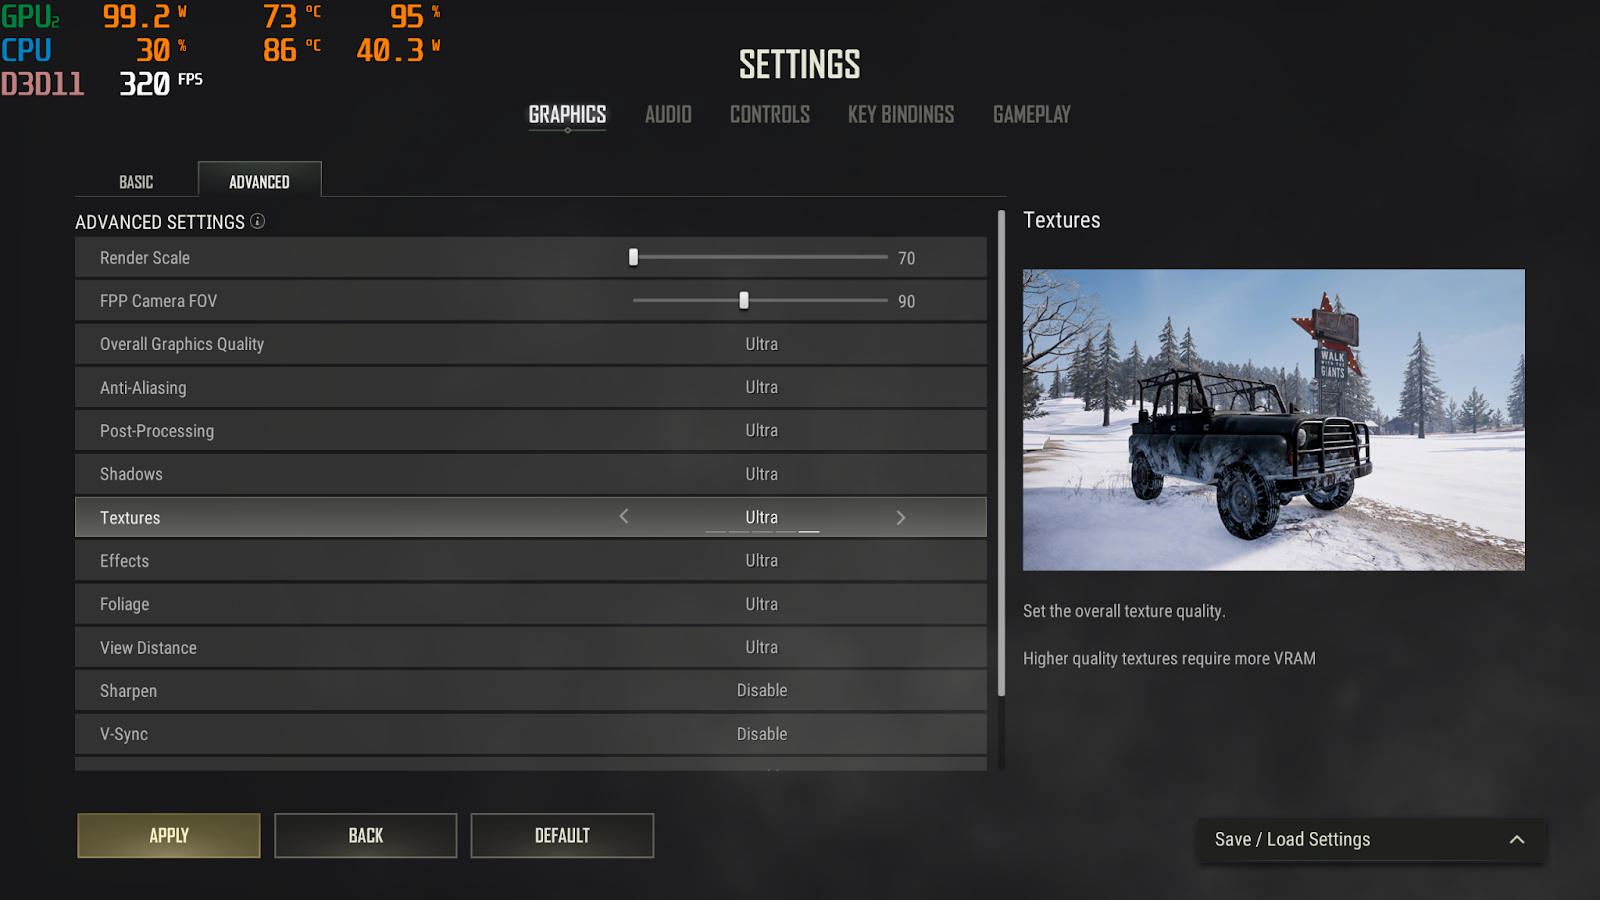Click the FPP Camera FOV slider handle
Image resolution: width=1600 pixels, height=900 pixels.
744,300
